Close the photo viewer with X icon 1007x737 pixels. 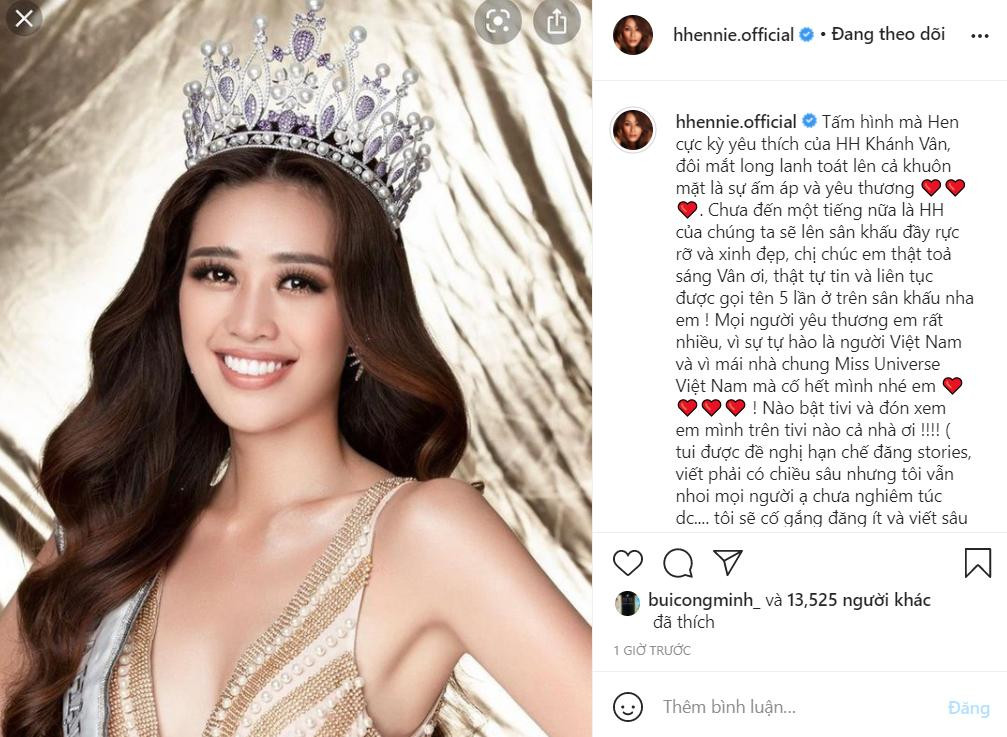[24, 19]
